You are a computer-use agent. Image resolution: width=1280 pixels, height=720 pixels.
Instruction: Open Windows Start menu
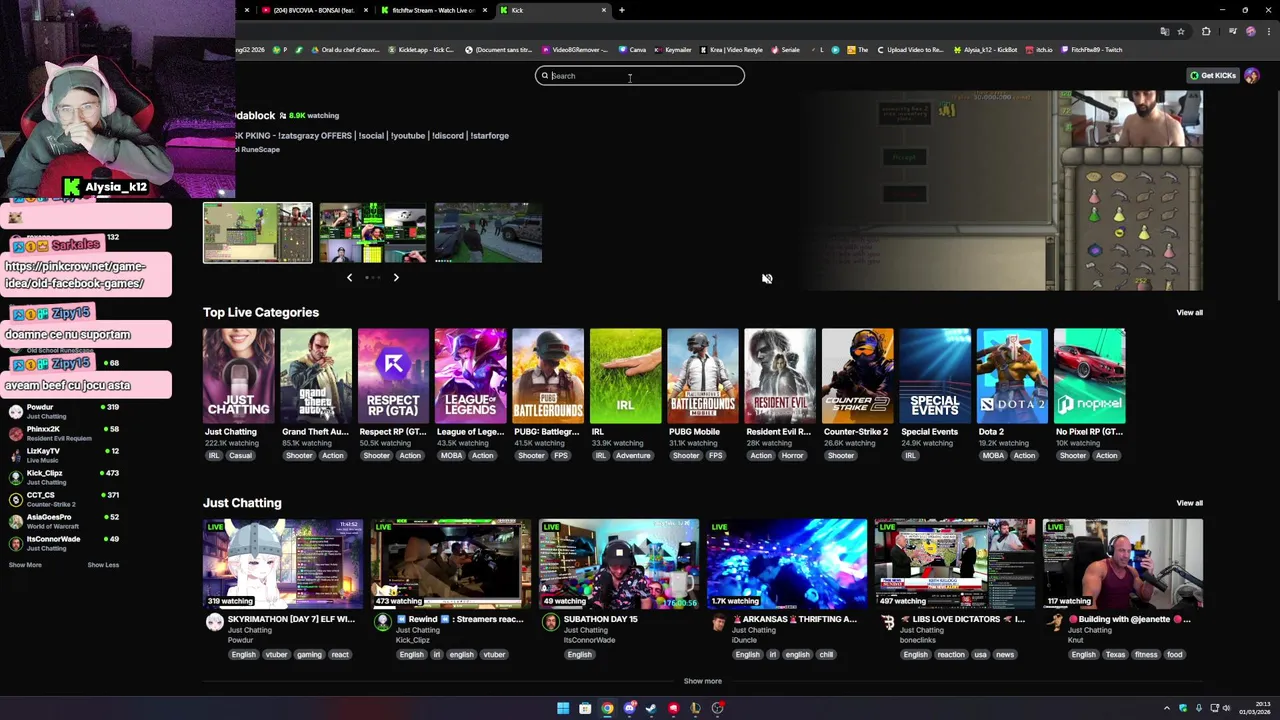tap(563, 709)
